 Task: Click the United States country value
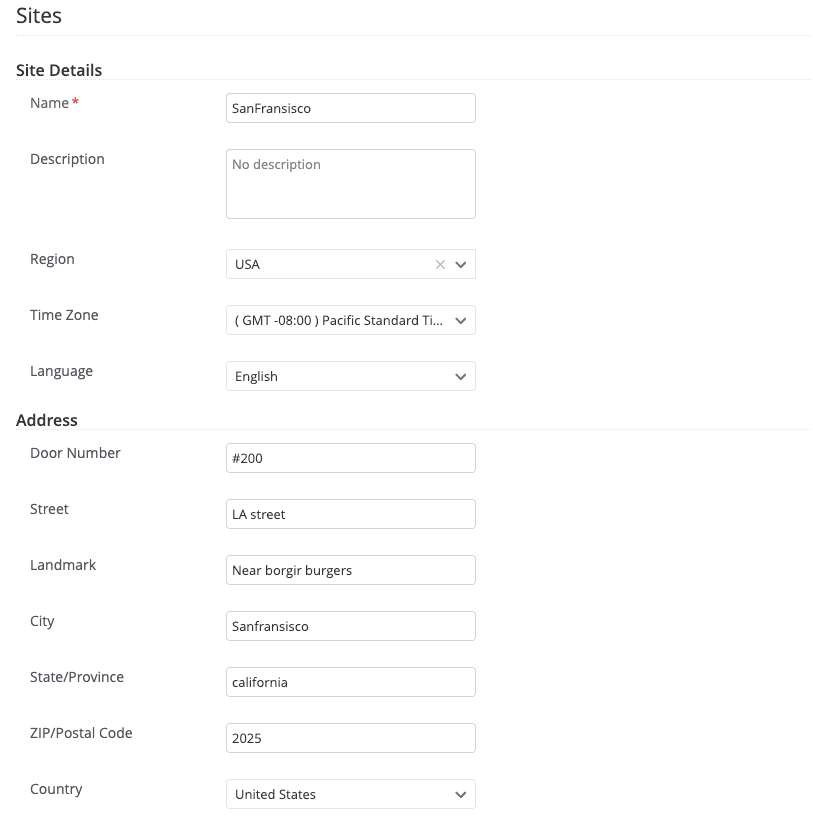(274, 794)
